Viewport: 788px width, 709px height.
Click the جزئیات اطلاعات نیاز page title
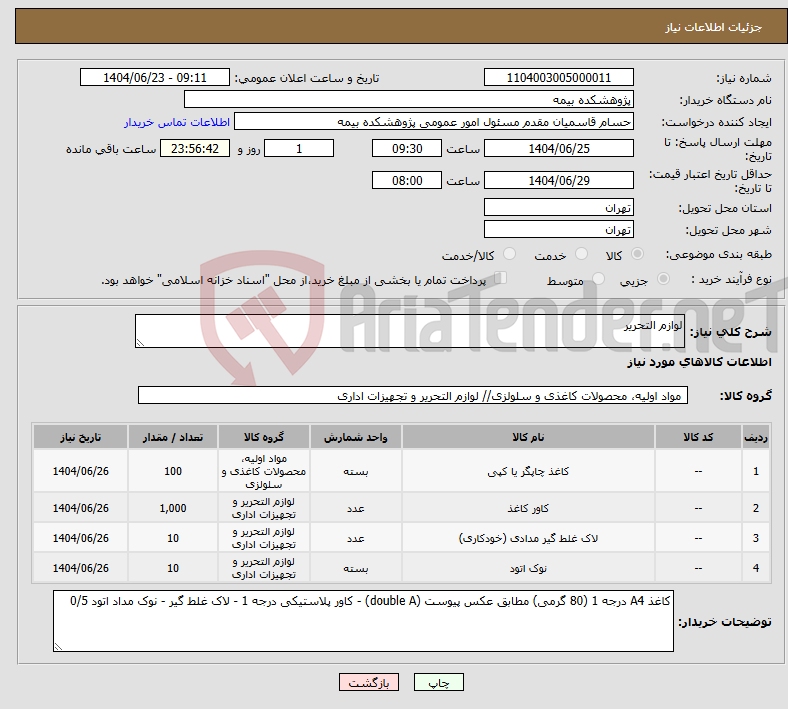(x=714, y=27)
